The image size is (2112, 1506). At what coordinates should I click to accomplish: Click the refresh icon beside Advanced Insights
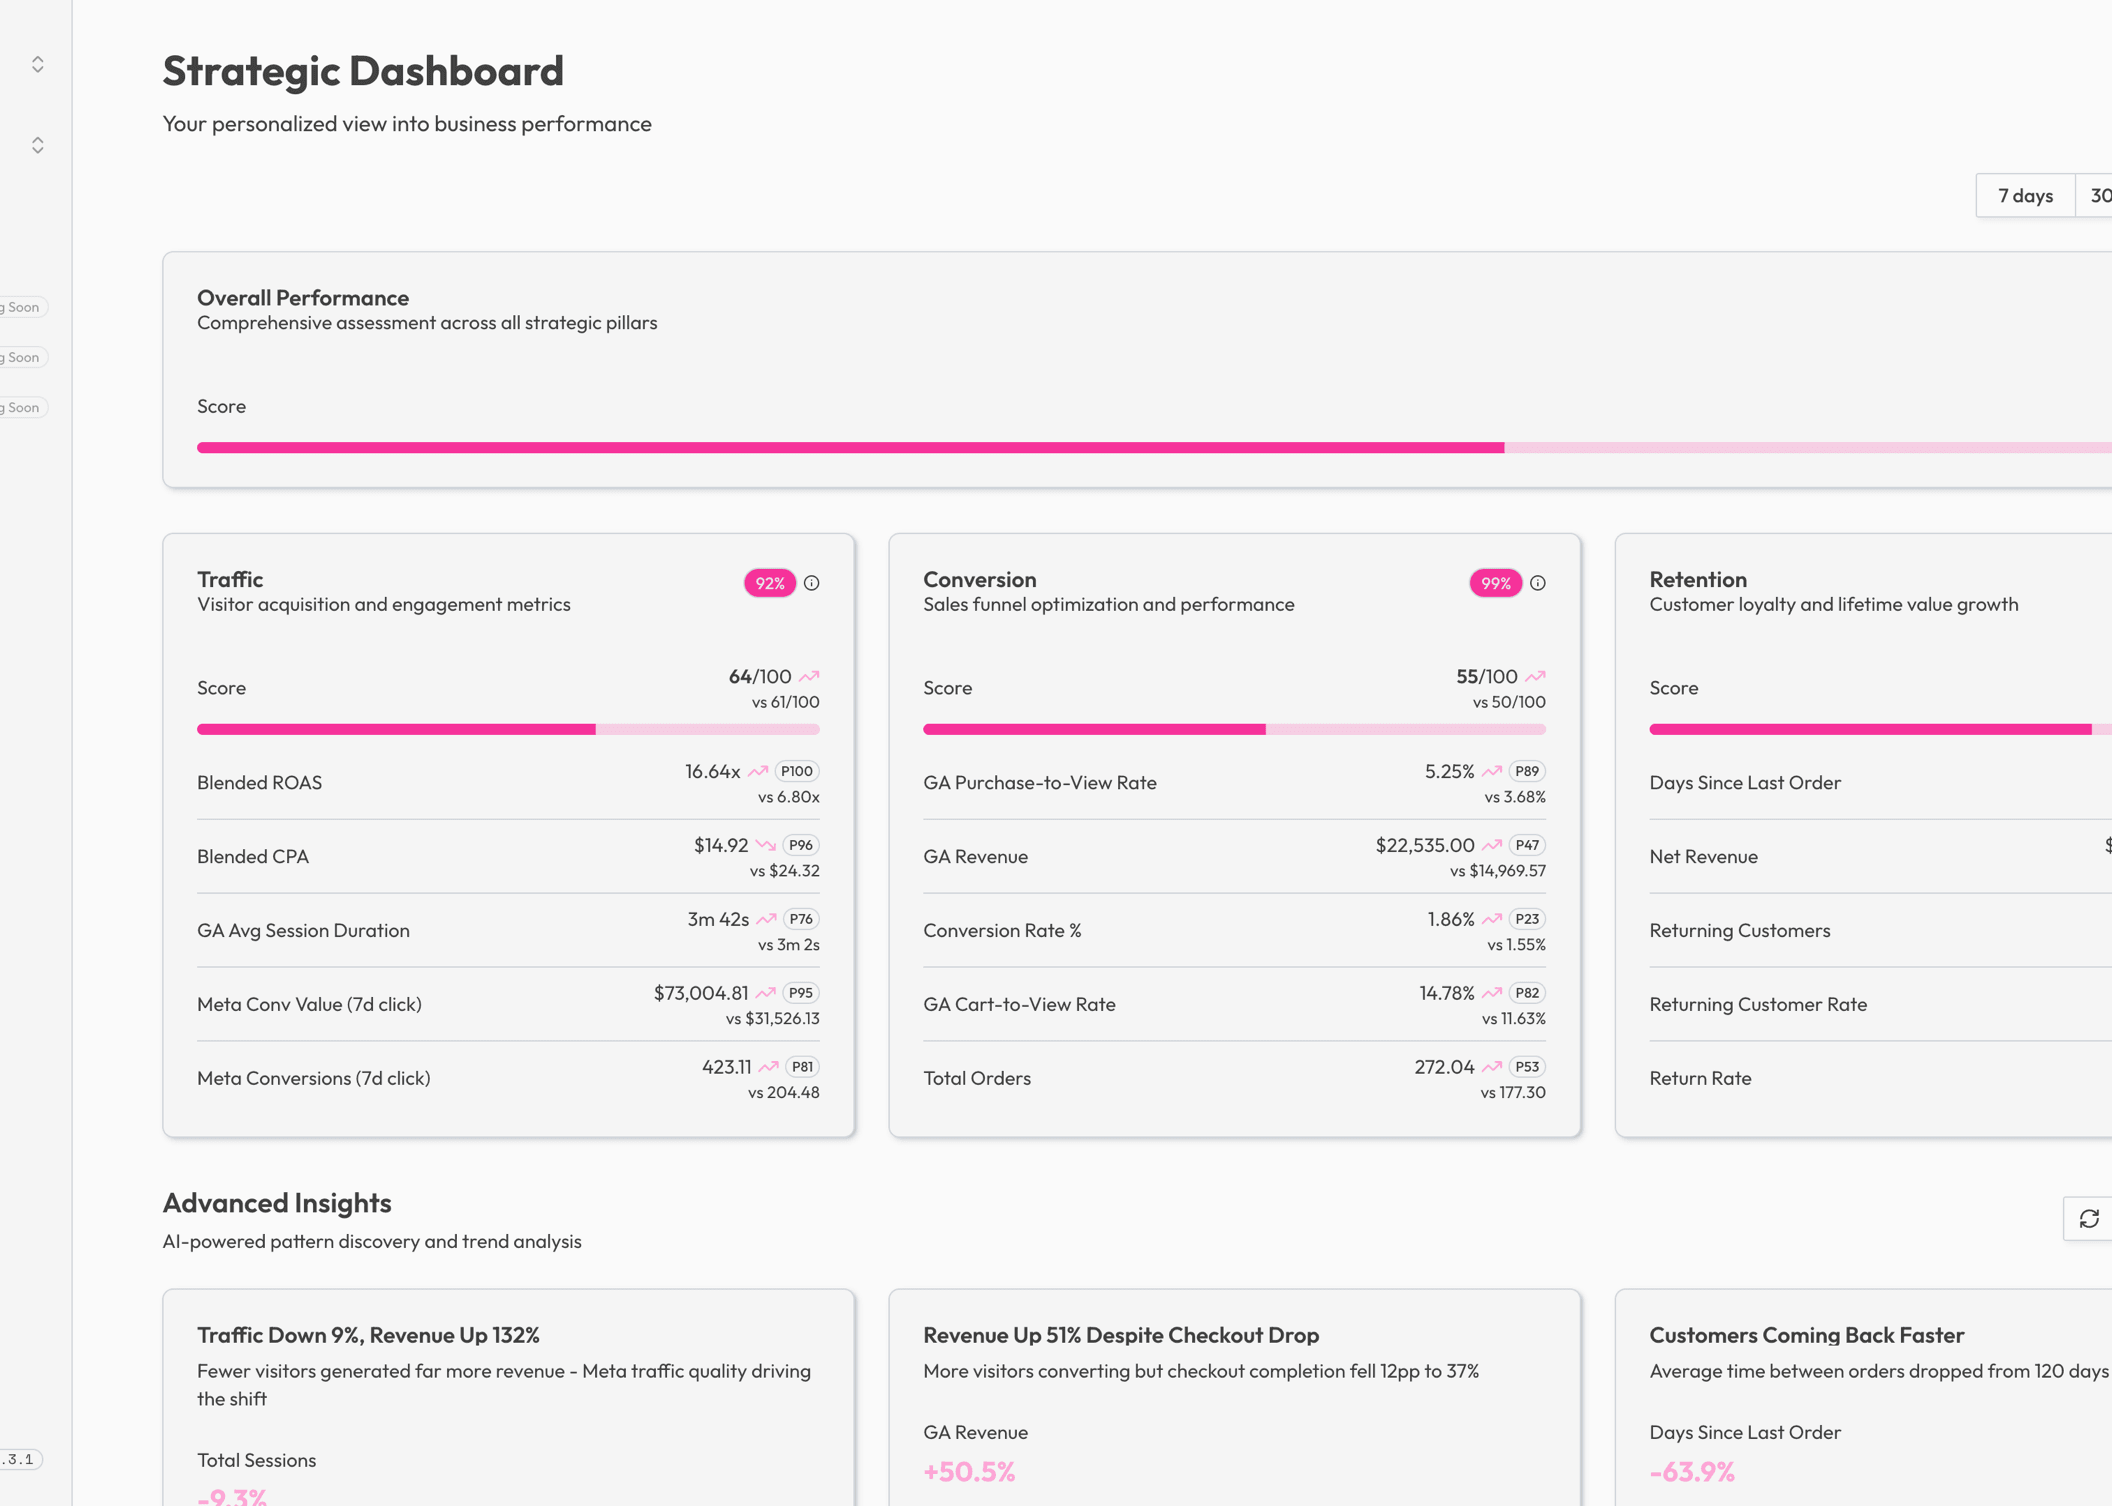(x=2090, y=1219)
